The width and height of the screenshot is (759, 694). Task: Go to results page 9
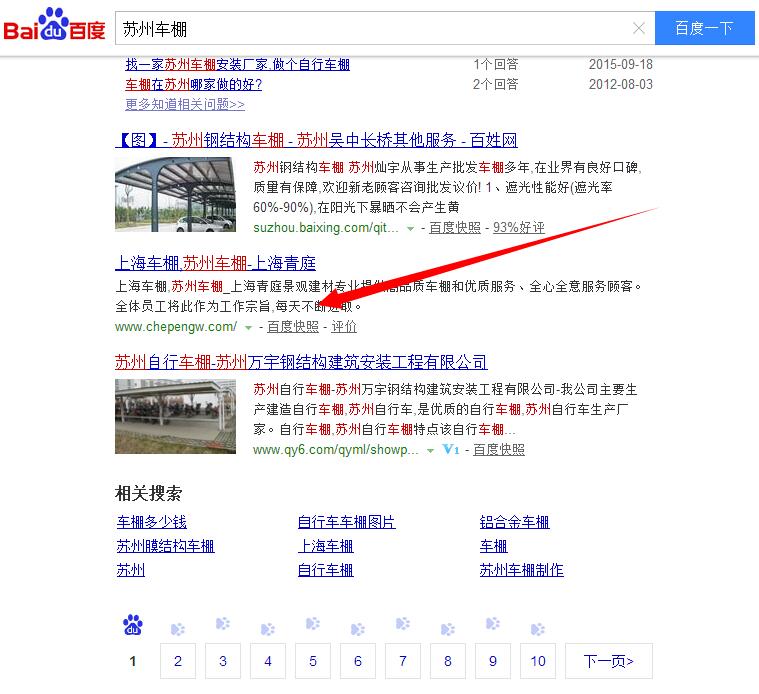point(493,661)
